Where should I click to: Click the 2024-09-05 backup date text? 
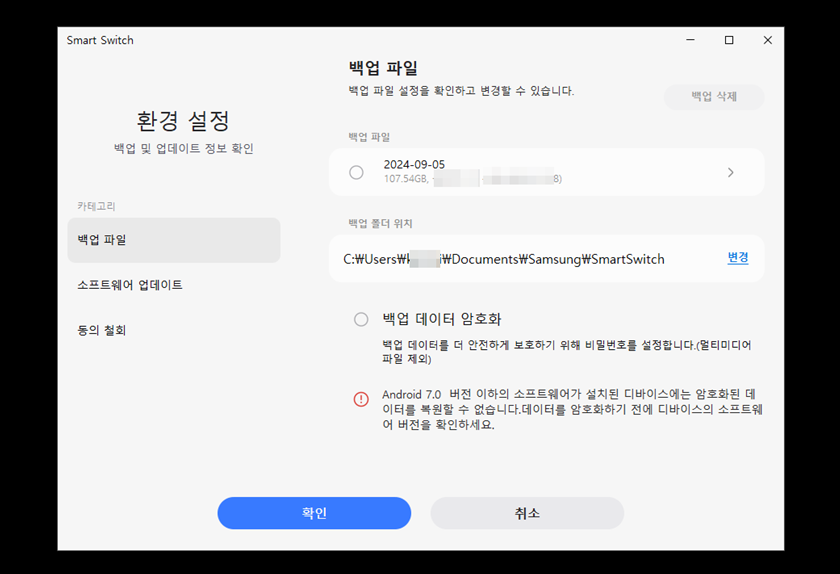414,165
